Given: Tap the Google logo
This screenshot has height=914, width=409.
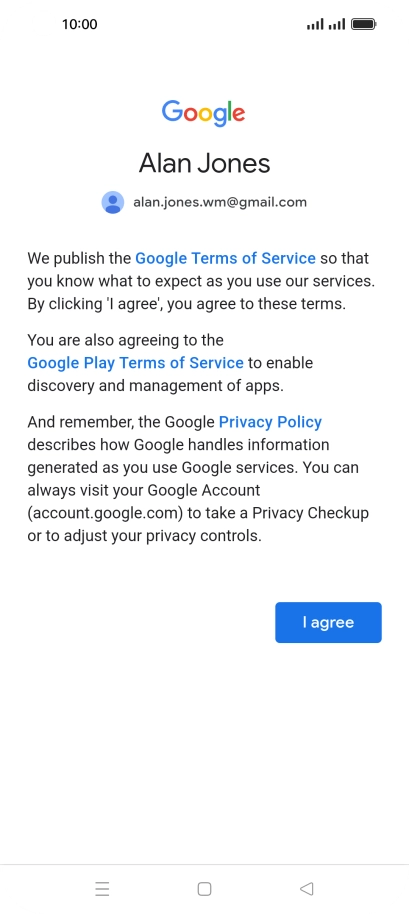Looking at the screenshot, I should pyautogui.click(x=203, y=113).
